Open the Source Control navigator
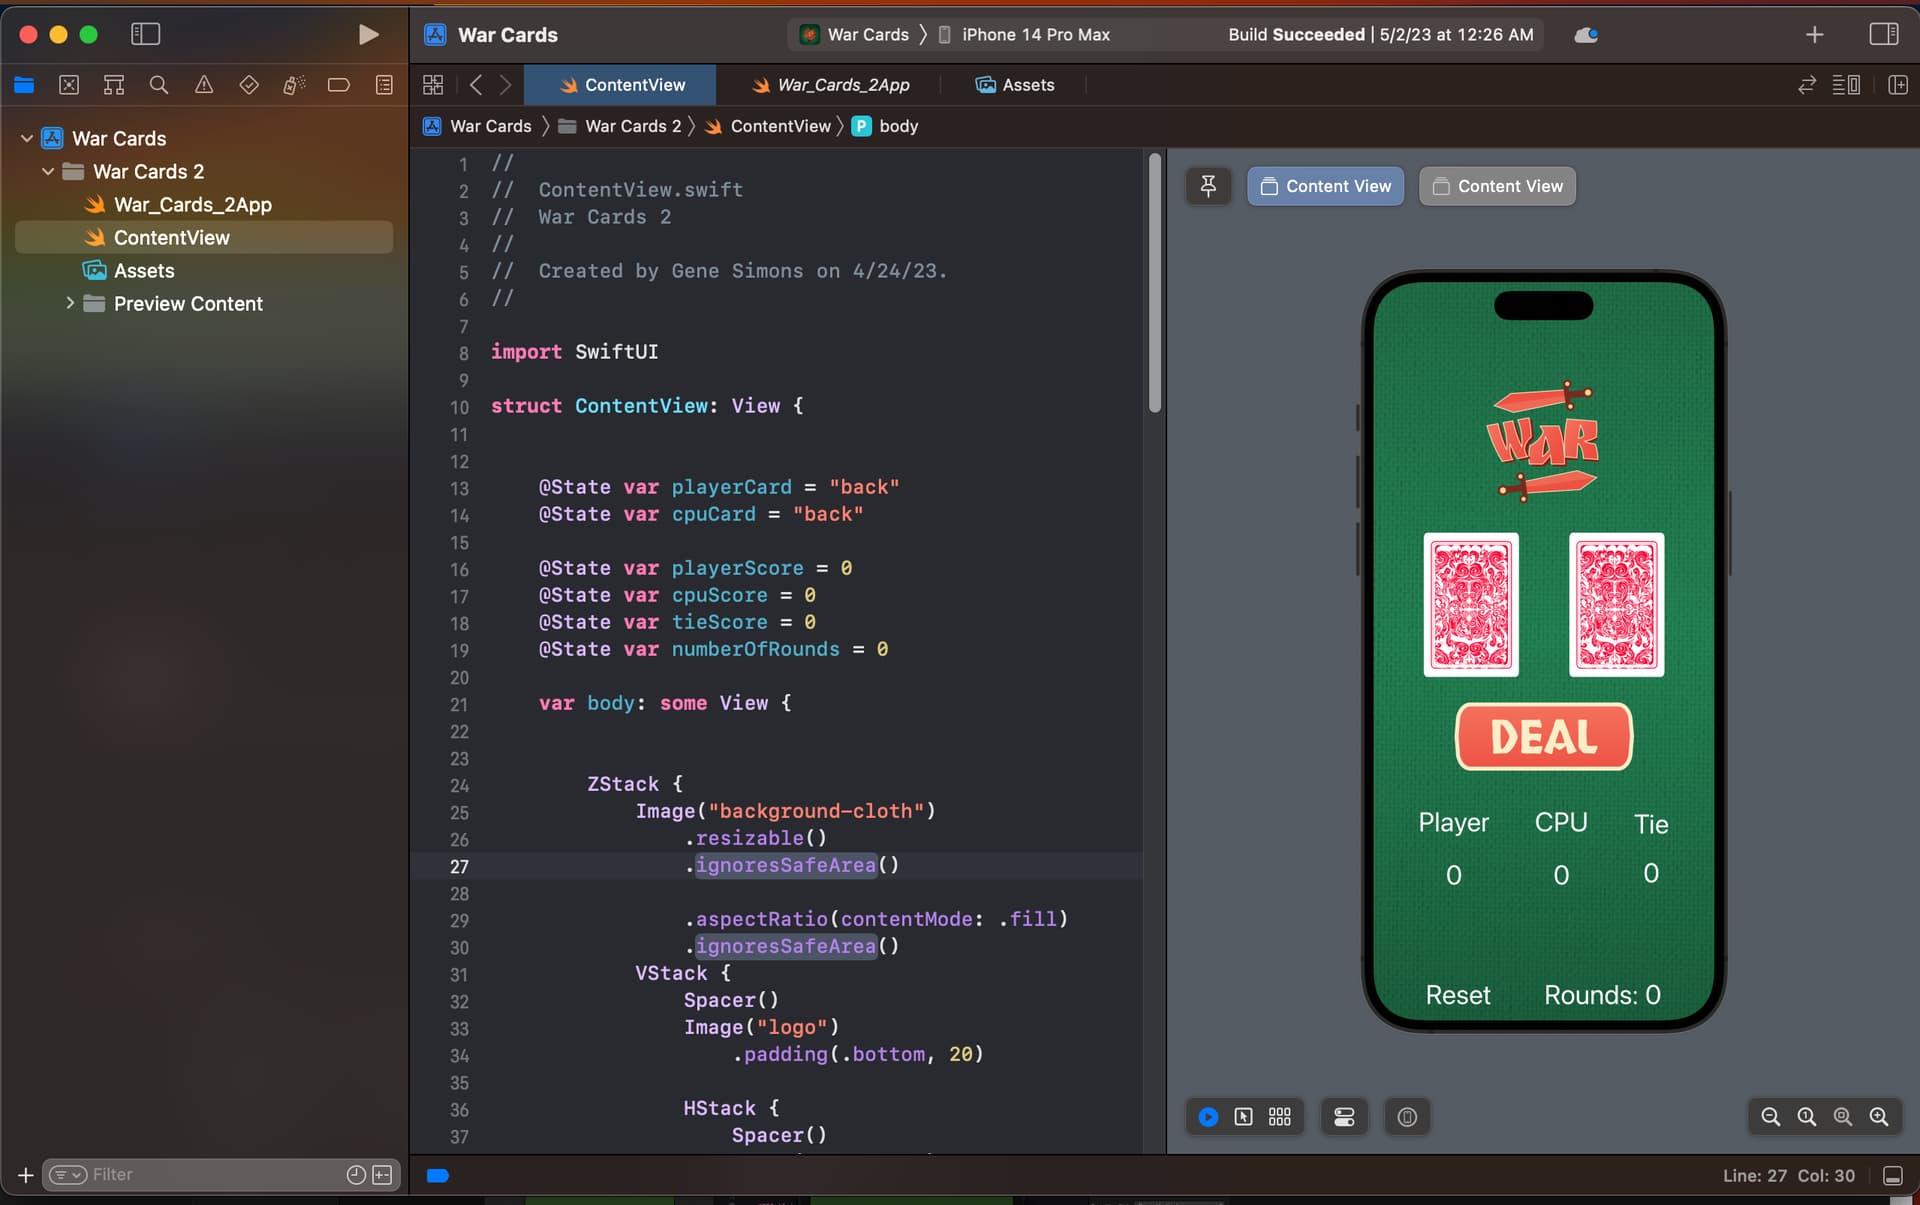The width and height of the screenshot is (1920, 1205). (x=69, y=85)
